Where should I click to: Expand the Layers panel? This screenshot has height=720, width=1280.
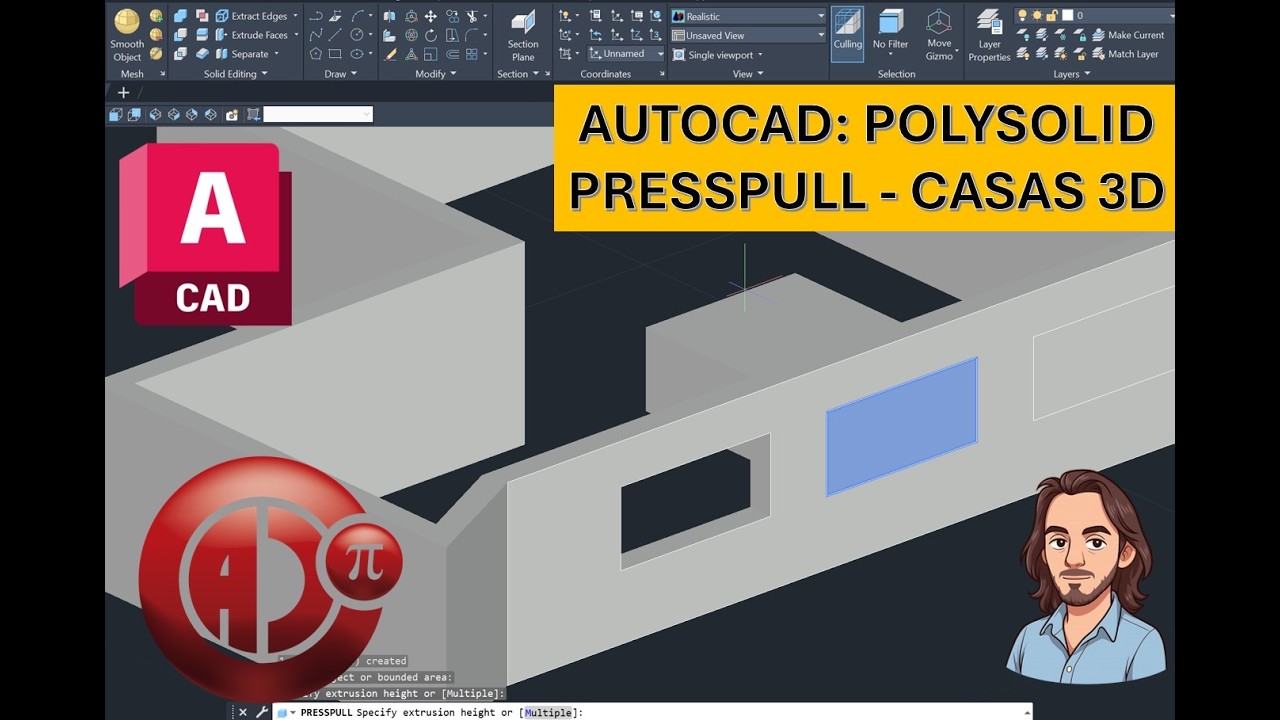pyautogui.click(x=1071, y=74)
